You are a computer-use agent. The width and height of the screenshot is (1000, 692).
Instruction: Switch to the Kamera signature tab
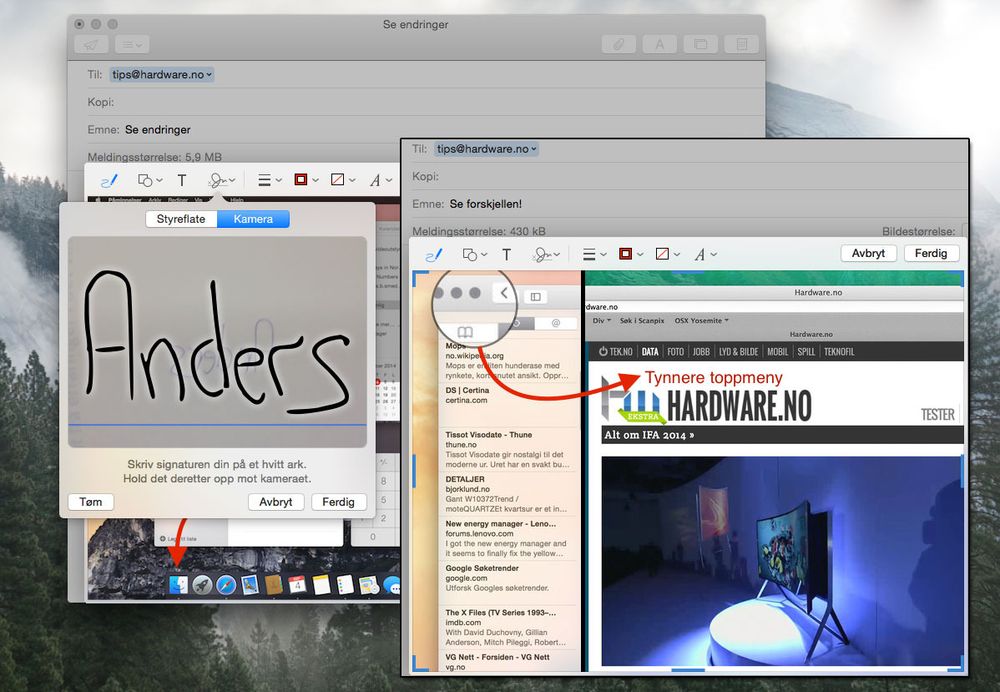(x=253, y=219)
